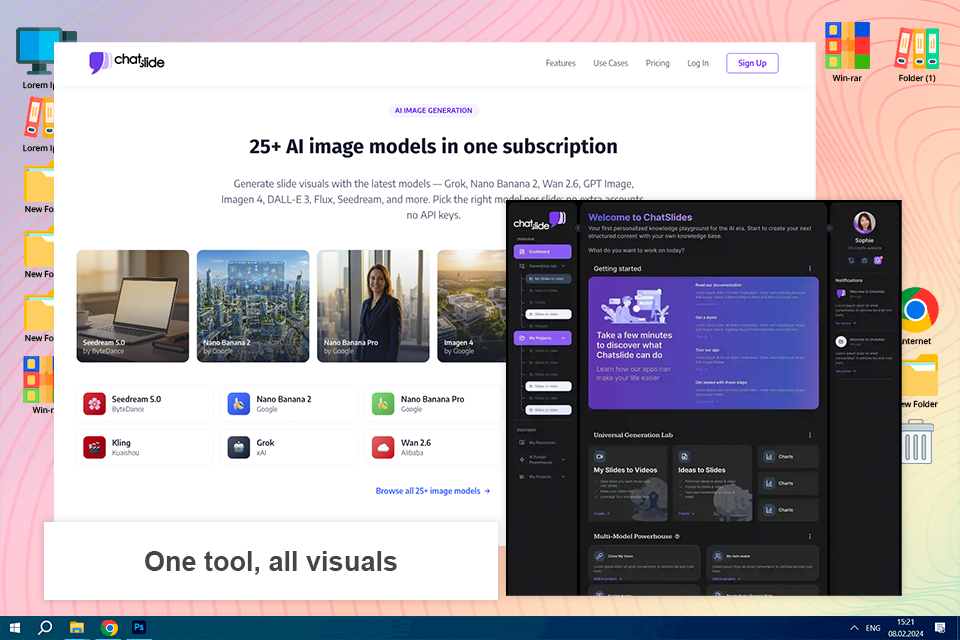The height and width of the screenshot is (640, 960).
Task: Click the Sign Up button
Action: click(752, 63)
